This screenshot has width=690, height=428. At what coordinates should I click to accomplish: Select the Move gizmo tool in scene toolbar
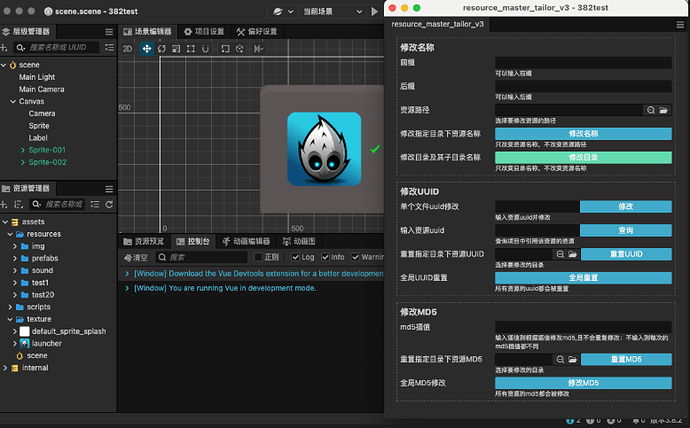(147, 48)
